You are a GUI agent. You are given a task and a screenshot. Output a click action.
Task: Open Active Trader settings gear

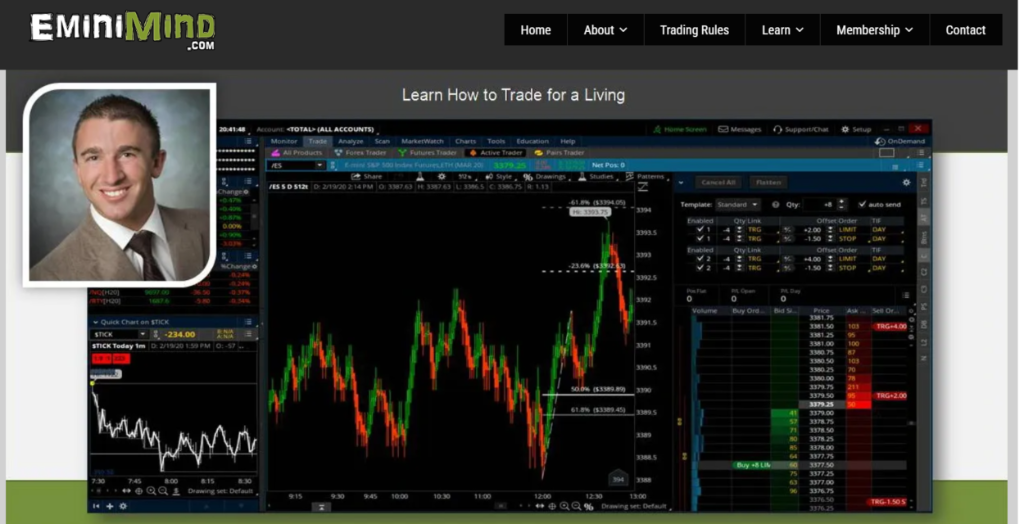pos(906,183)
